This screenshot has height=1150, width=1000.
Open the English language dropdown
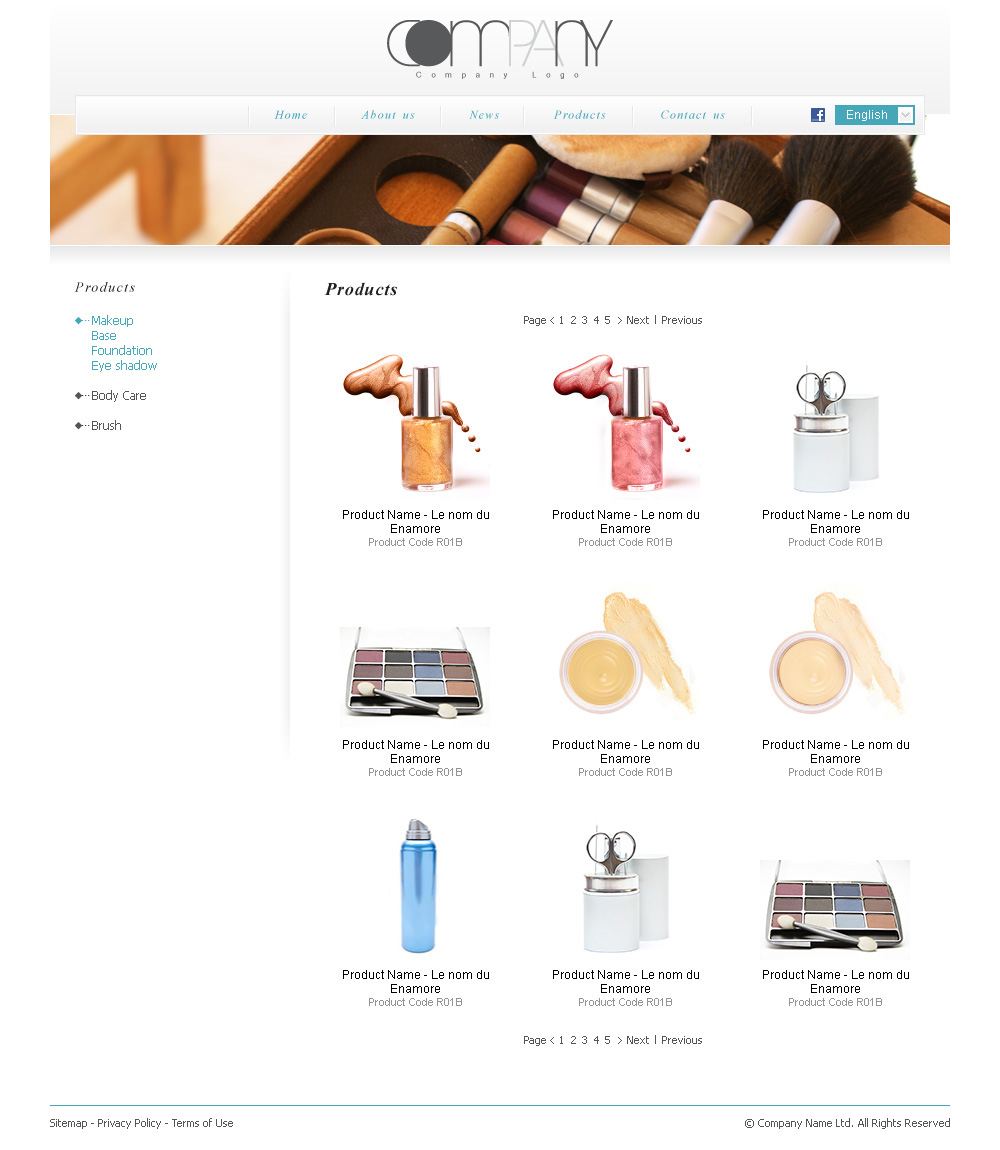(875, 115)
